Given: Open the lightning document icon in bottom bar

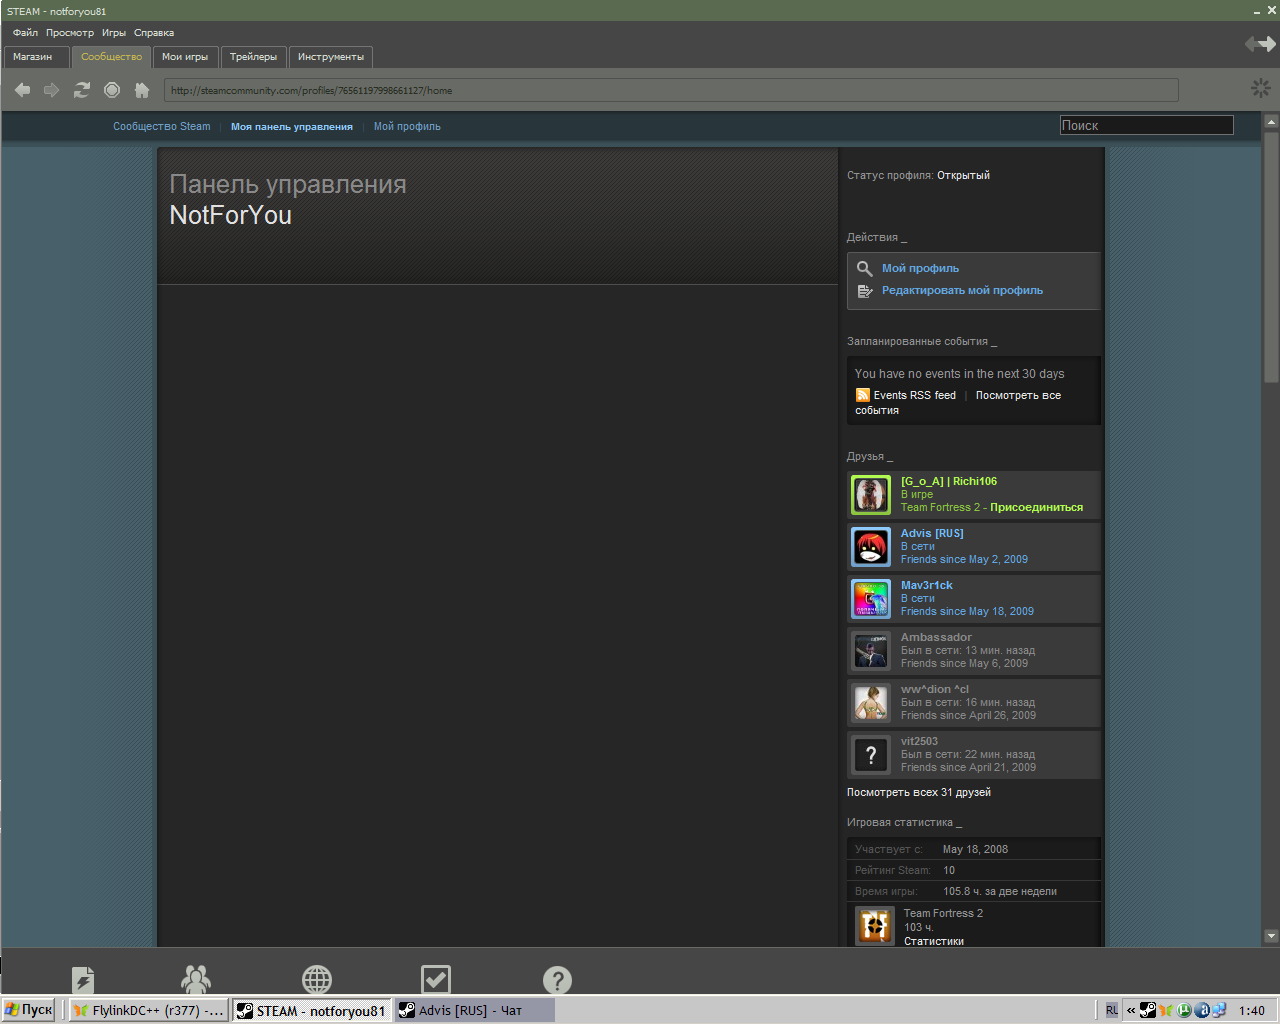Looking at the screenshot, I should pos(83,980).
